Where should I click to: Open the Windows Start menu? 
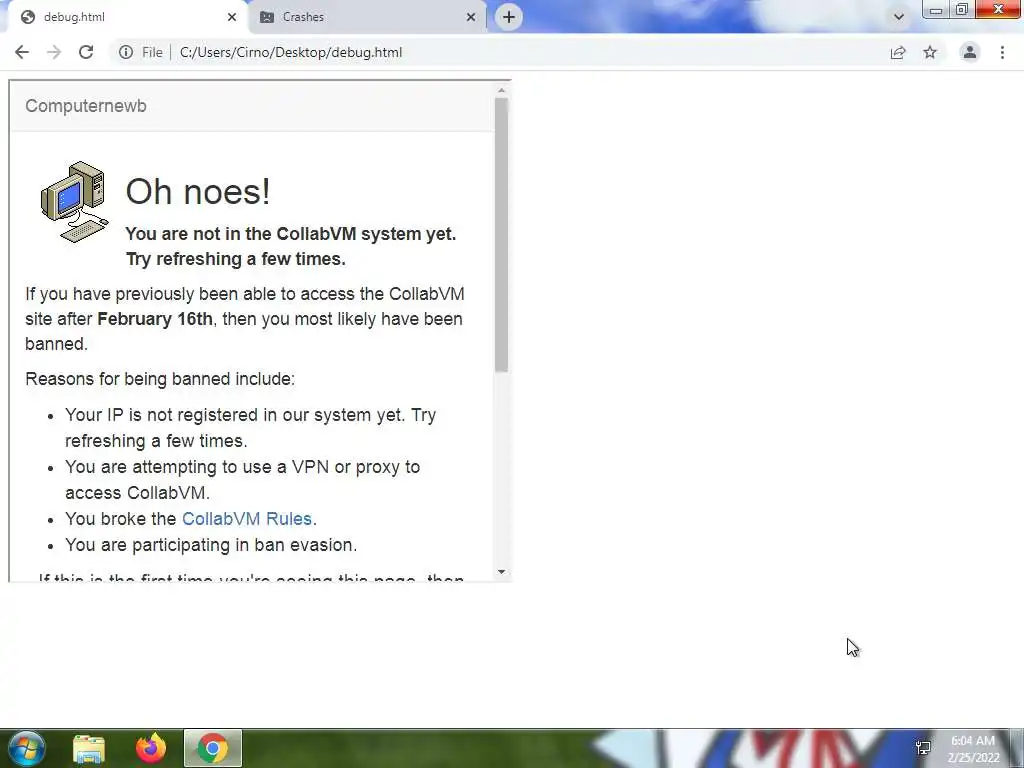[x=26, y=748]
